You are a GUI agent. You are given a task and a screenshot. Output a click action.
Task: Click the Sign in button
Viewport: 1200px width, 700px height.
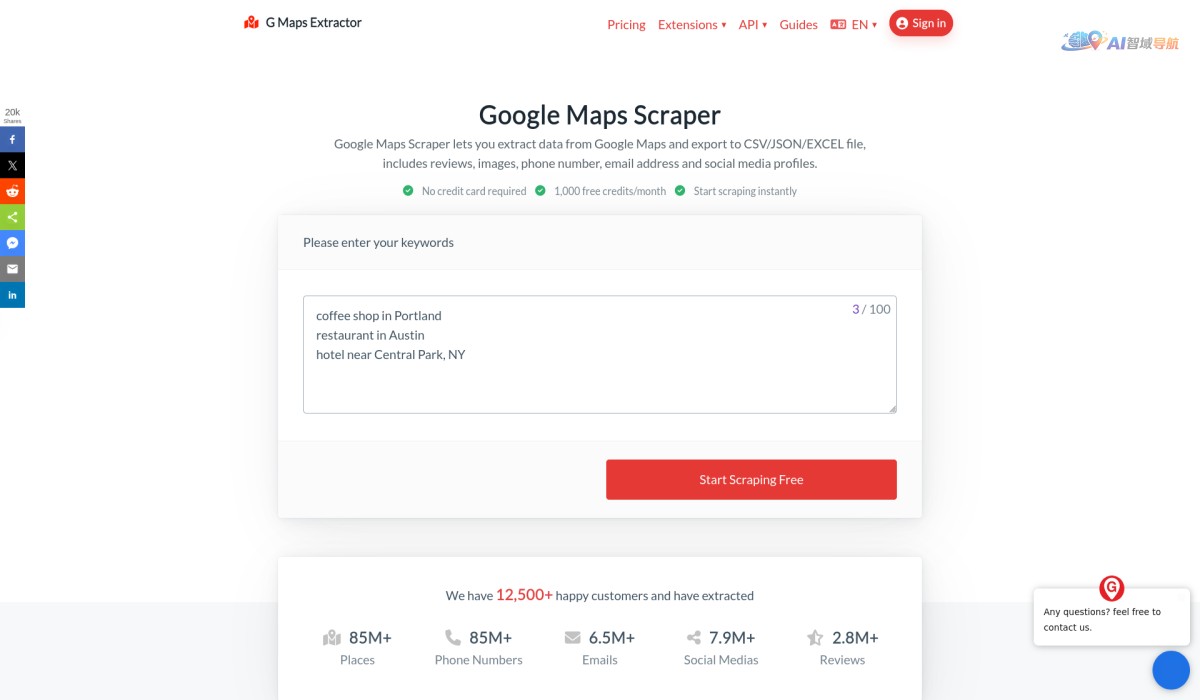click(x=921, y=23)
